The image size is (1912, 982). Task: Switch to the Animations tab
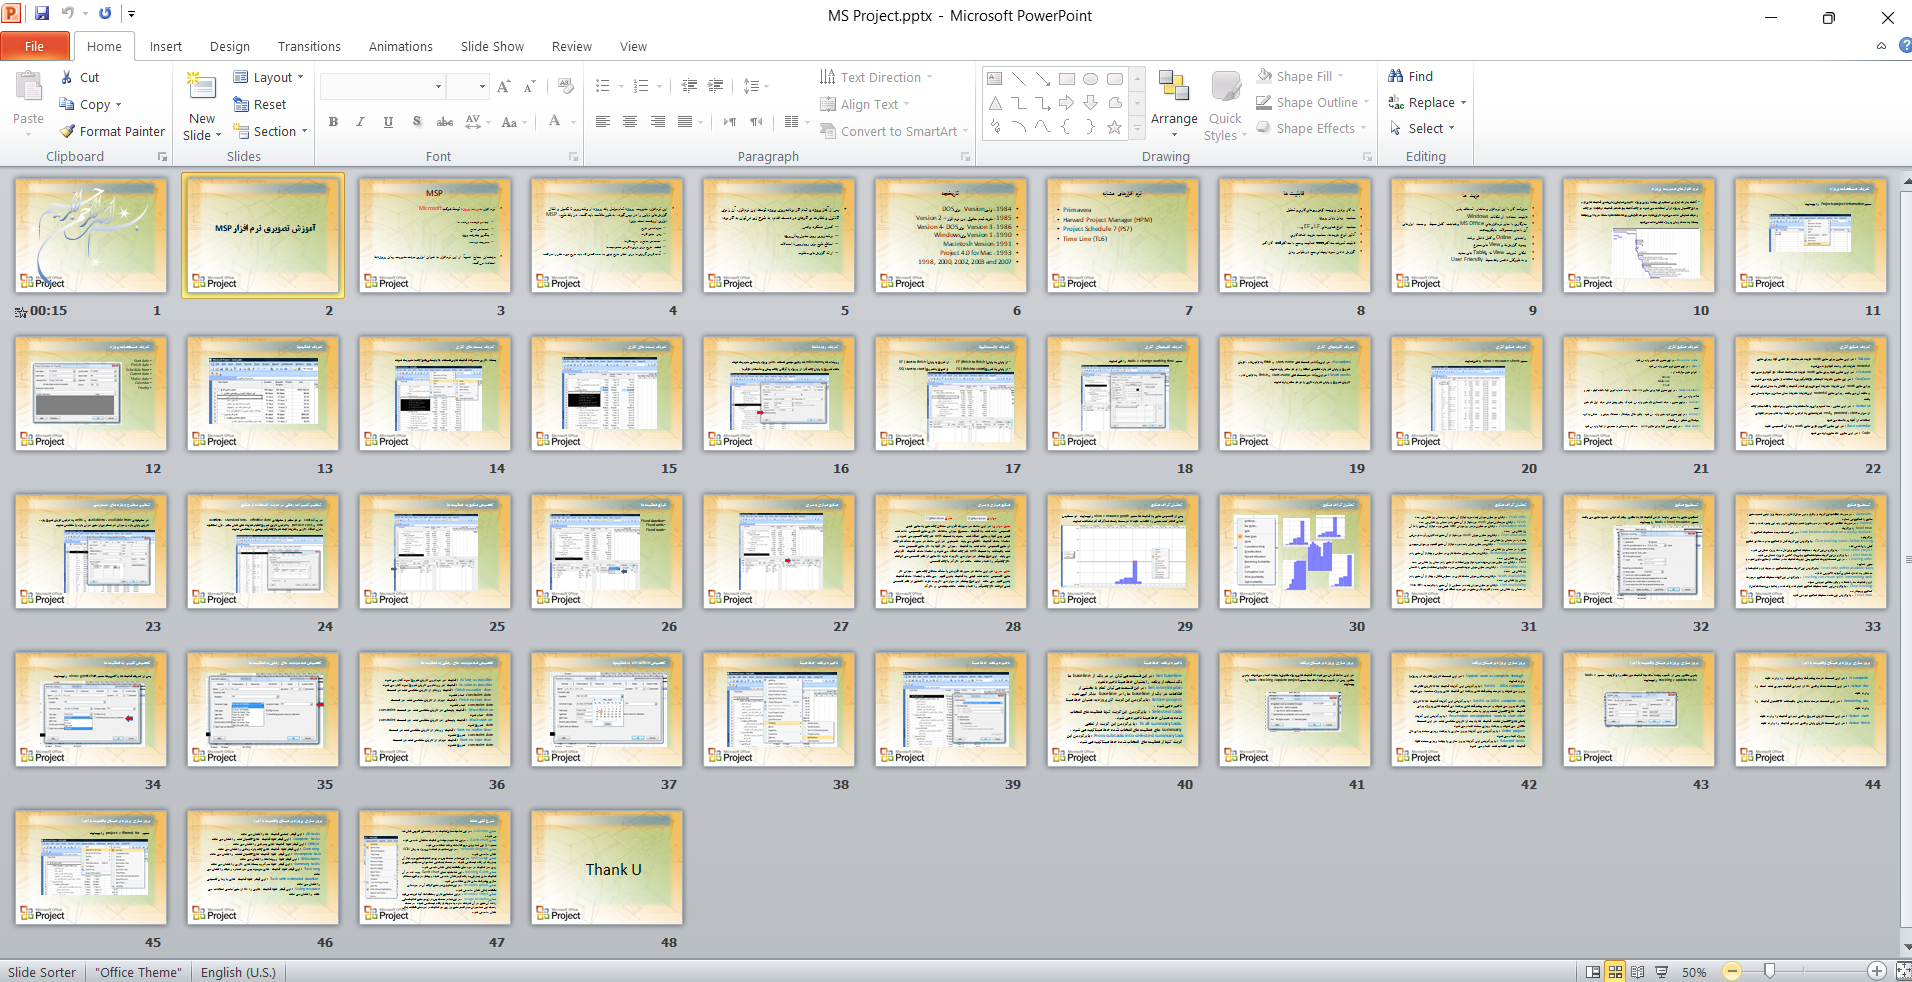(x=401, y=46)
